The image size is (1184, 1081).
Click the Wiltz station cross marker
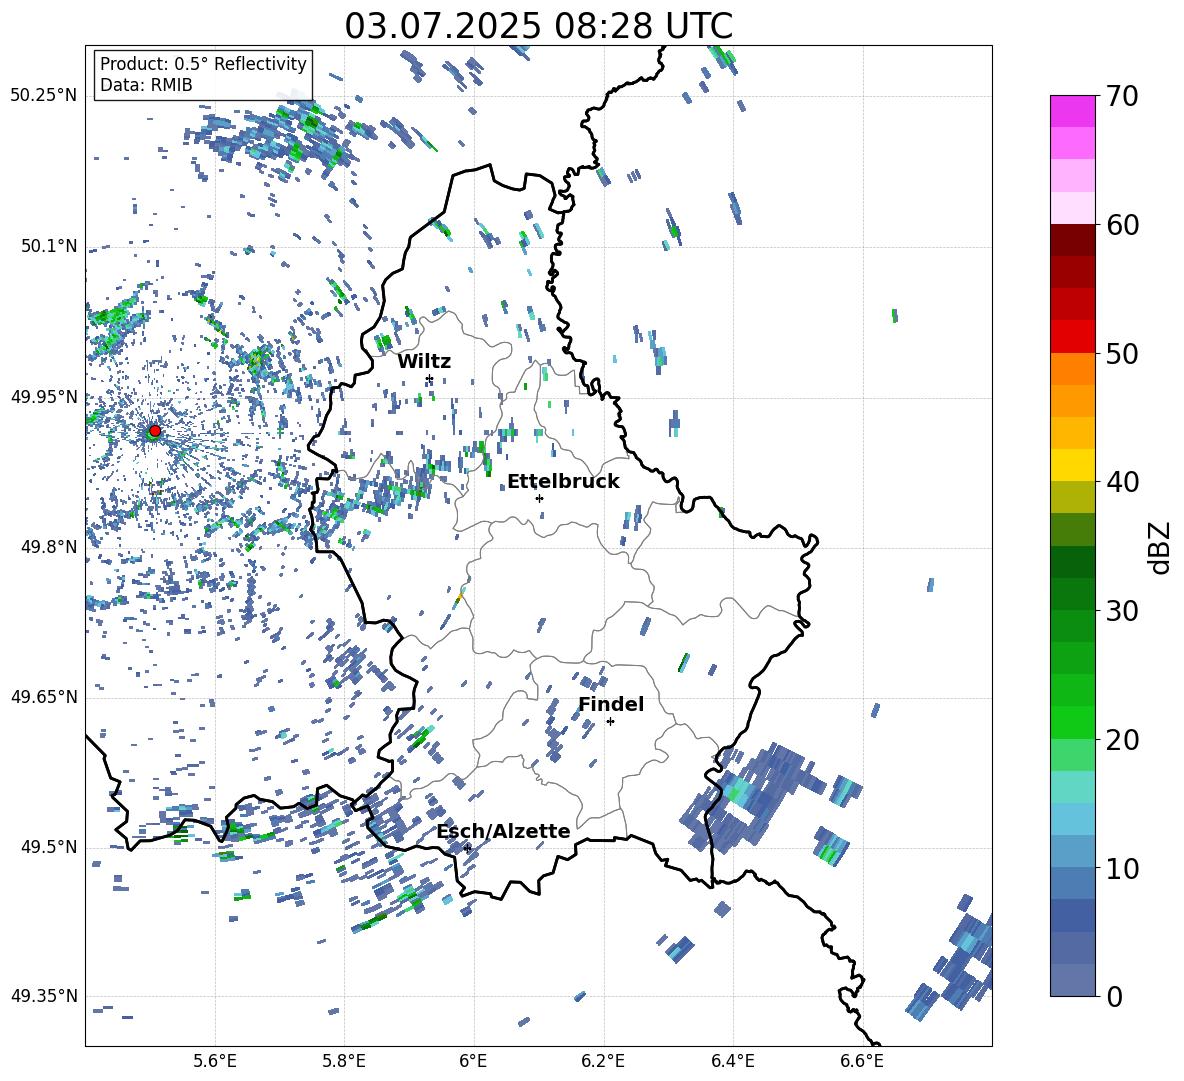point(429,379)
